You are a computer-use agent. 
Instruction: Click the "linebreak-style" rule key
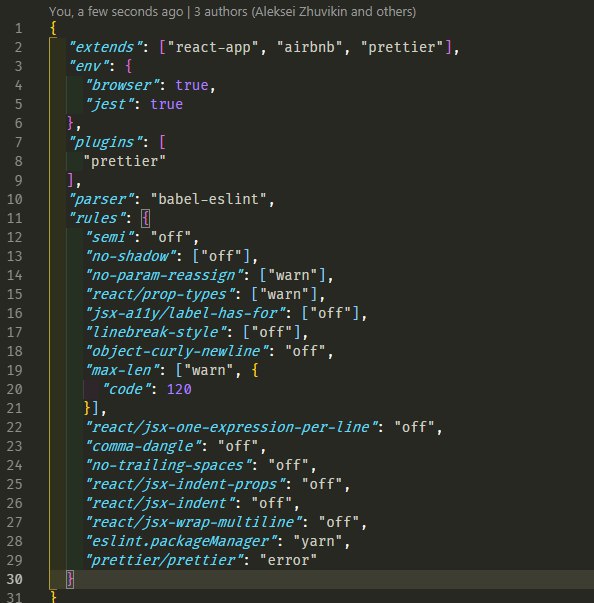156,332
